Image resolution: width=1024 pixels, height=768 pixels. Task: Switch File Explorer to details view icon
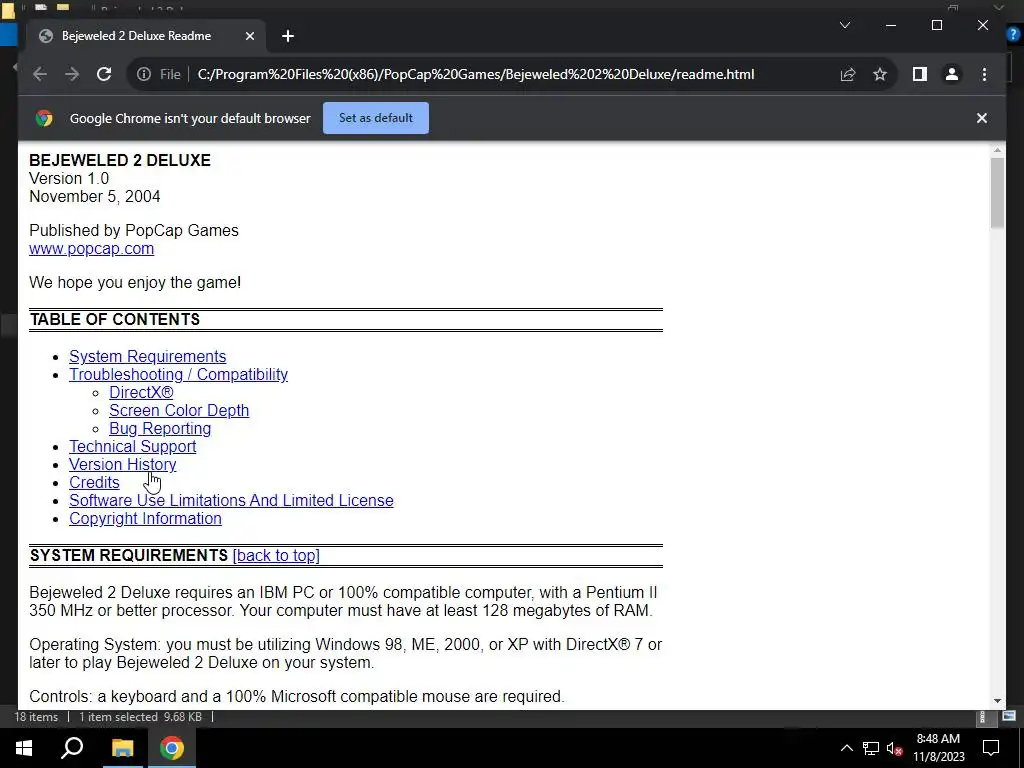pyautogui.click(x=983, y=717)
